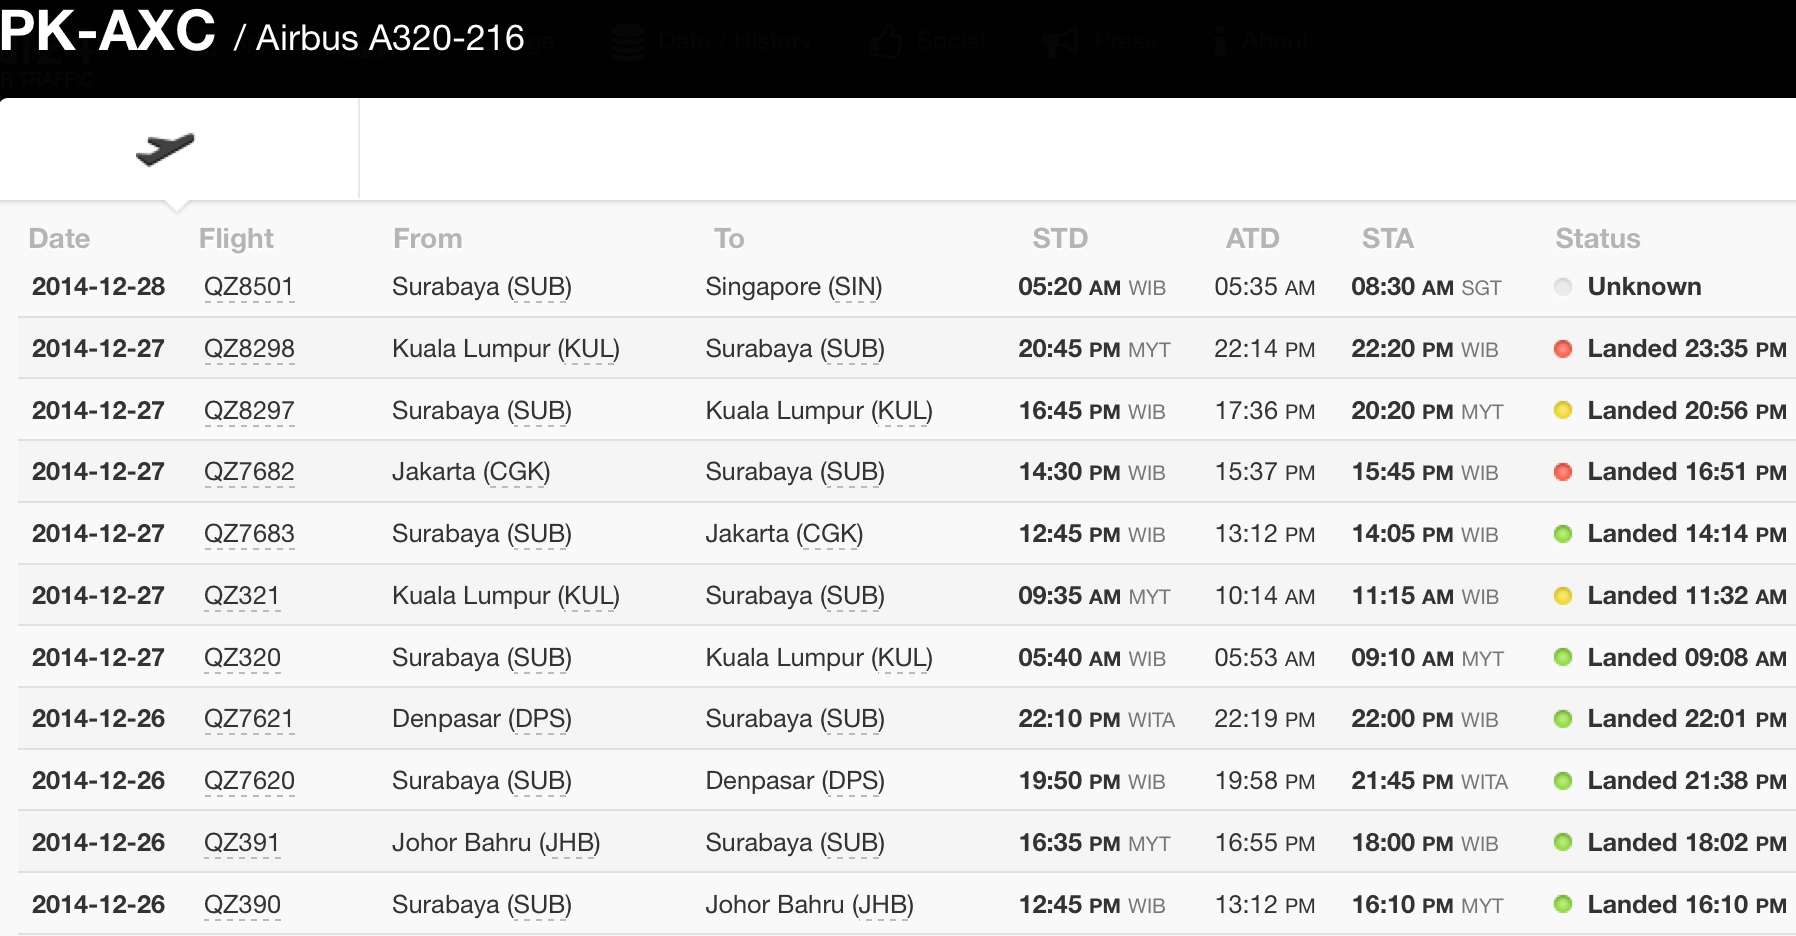The height and width of the screenshot is (936, 1796).
Task: Open flight QZ320 link
Action: tap(242, 658)
